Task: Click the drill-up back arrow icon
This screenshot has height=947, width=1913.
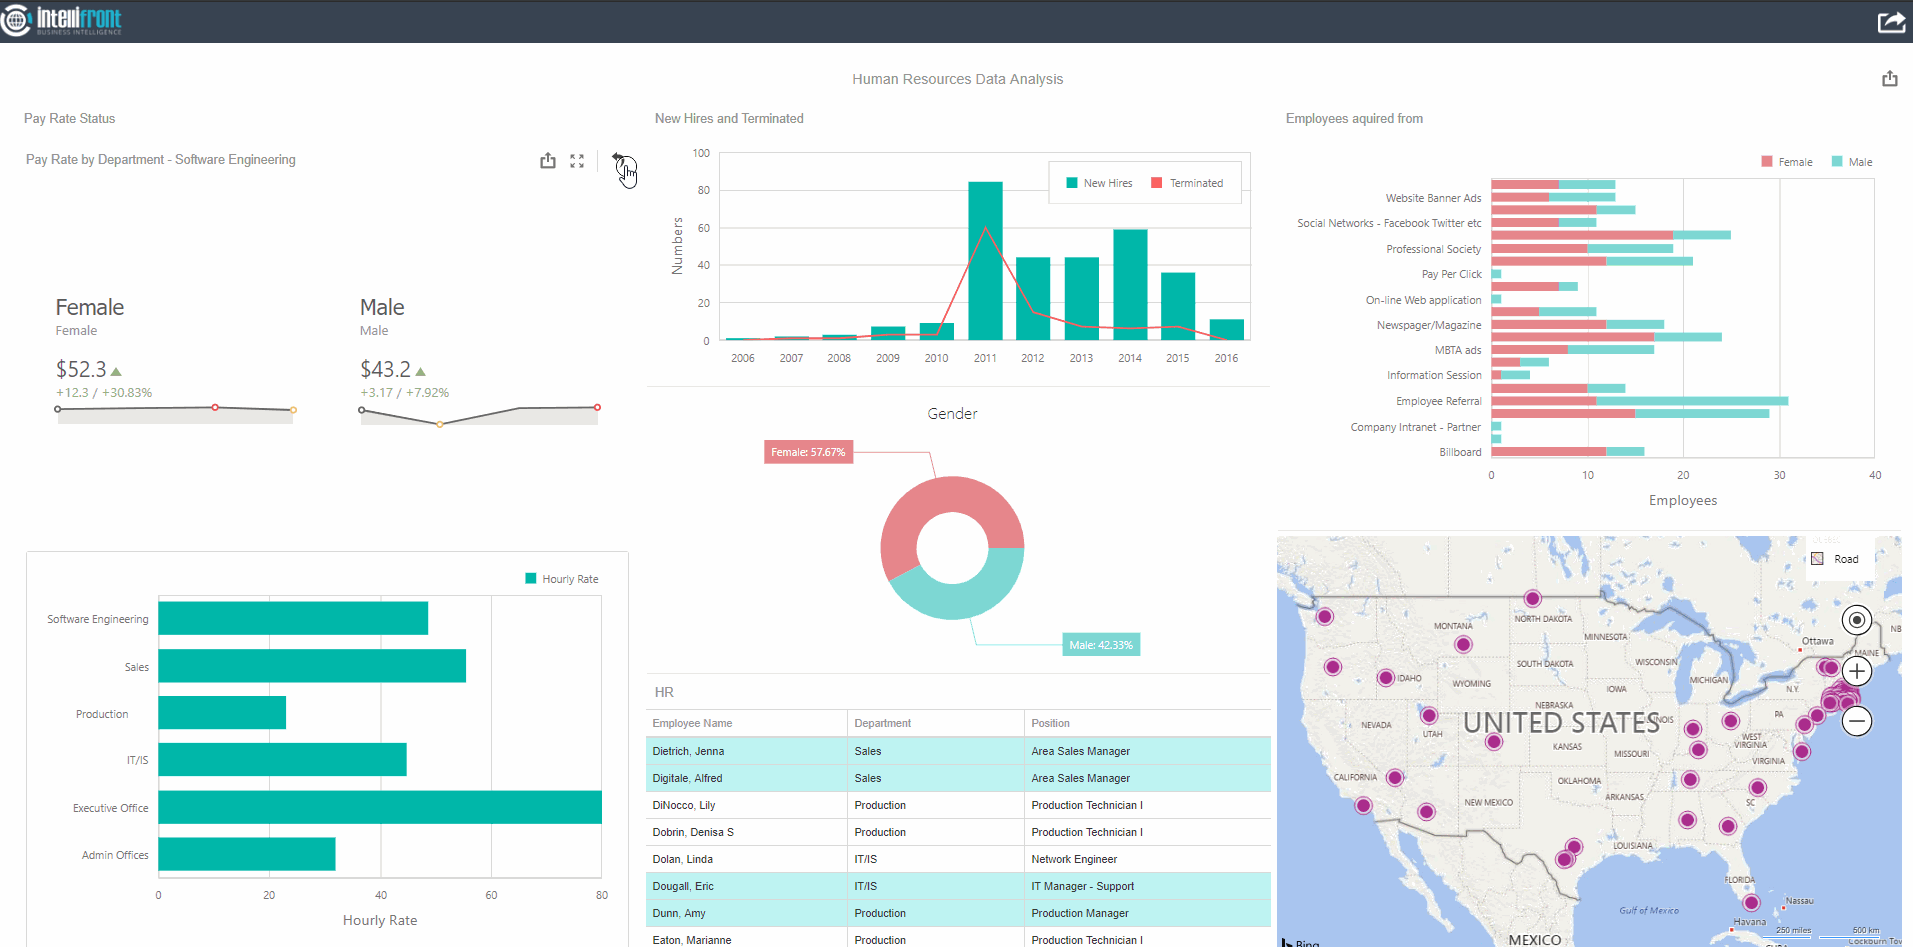Action: [x=619, y=160]
